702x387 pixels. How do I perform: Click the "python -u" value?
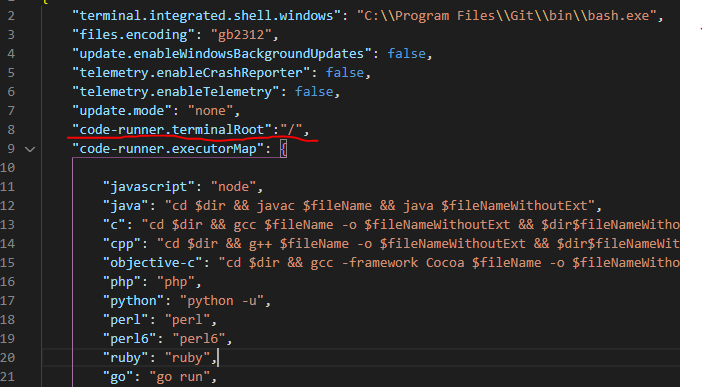click(x=222, y=301)
